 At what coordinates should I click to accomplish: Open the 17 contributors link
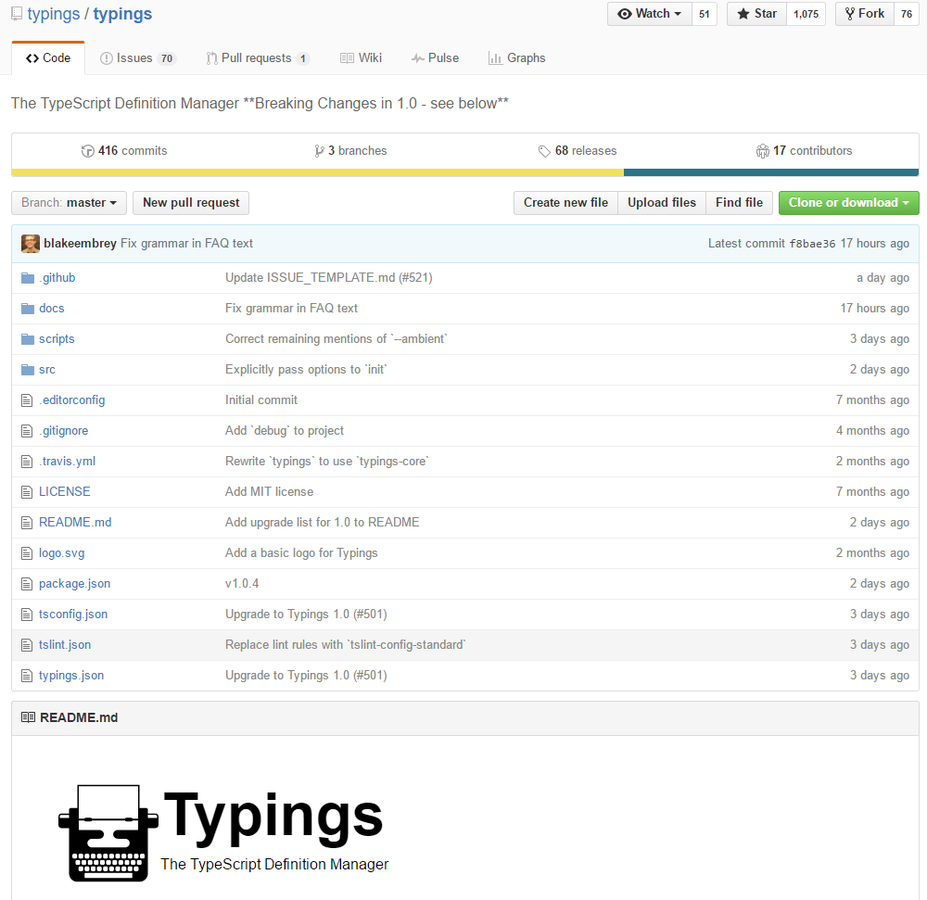pyautogui.click(x=804, y=151)
